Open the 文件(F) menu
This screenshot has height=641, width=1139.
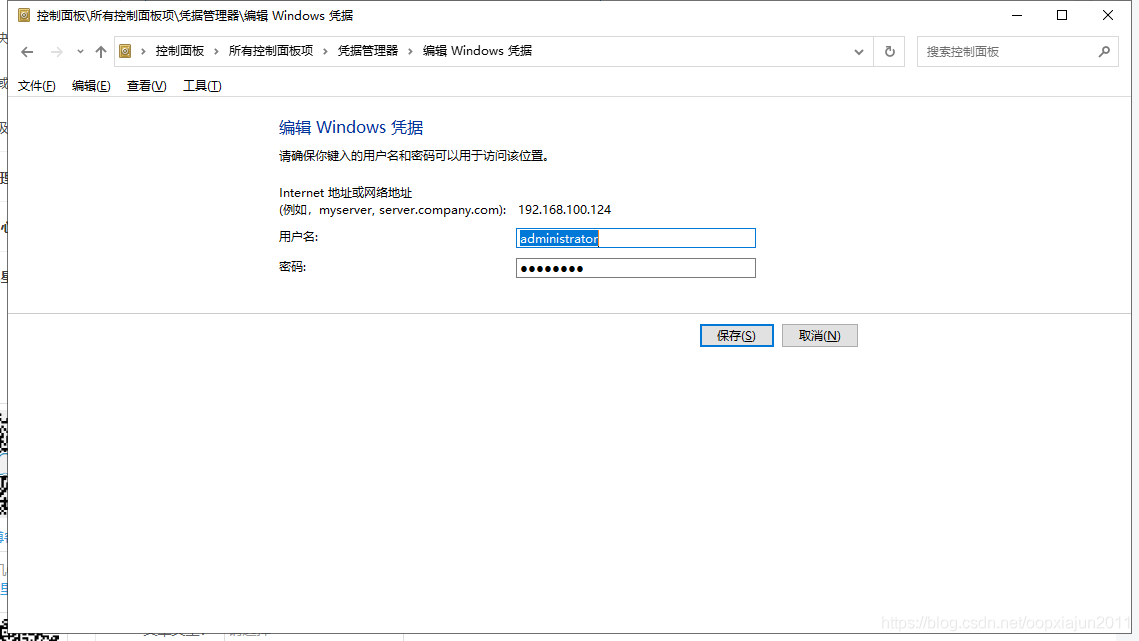point(36,86)
